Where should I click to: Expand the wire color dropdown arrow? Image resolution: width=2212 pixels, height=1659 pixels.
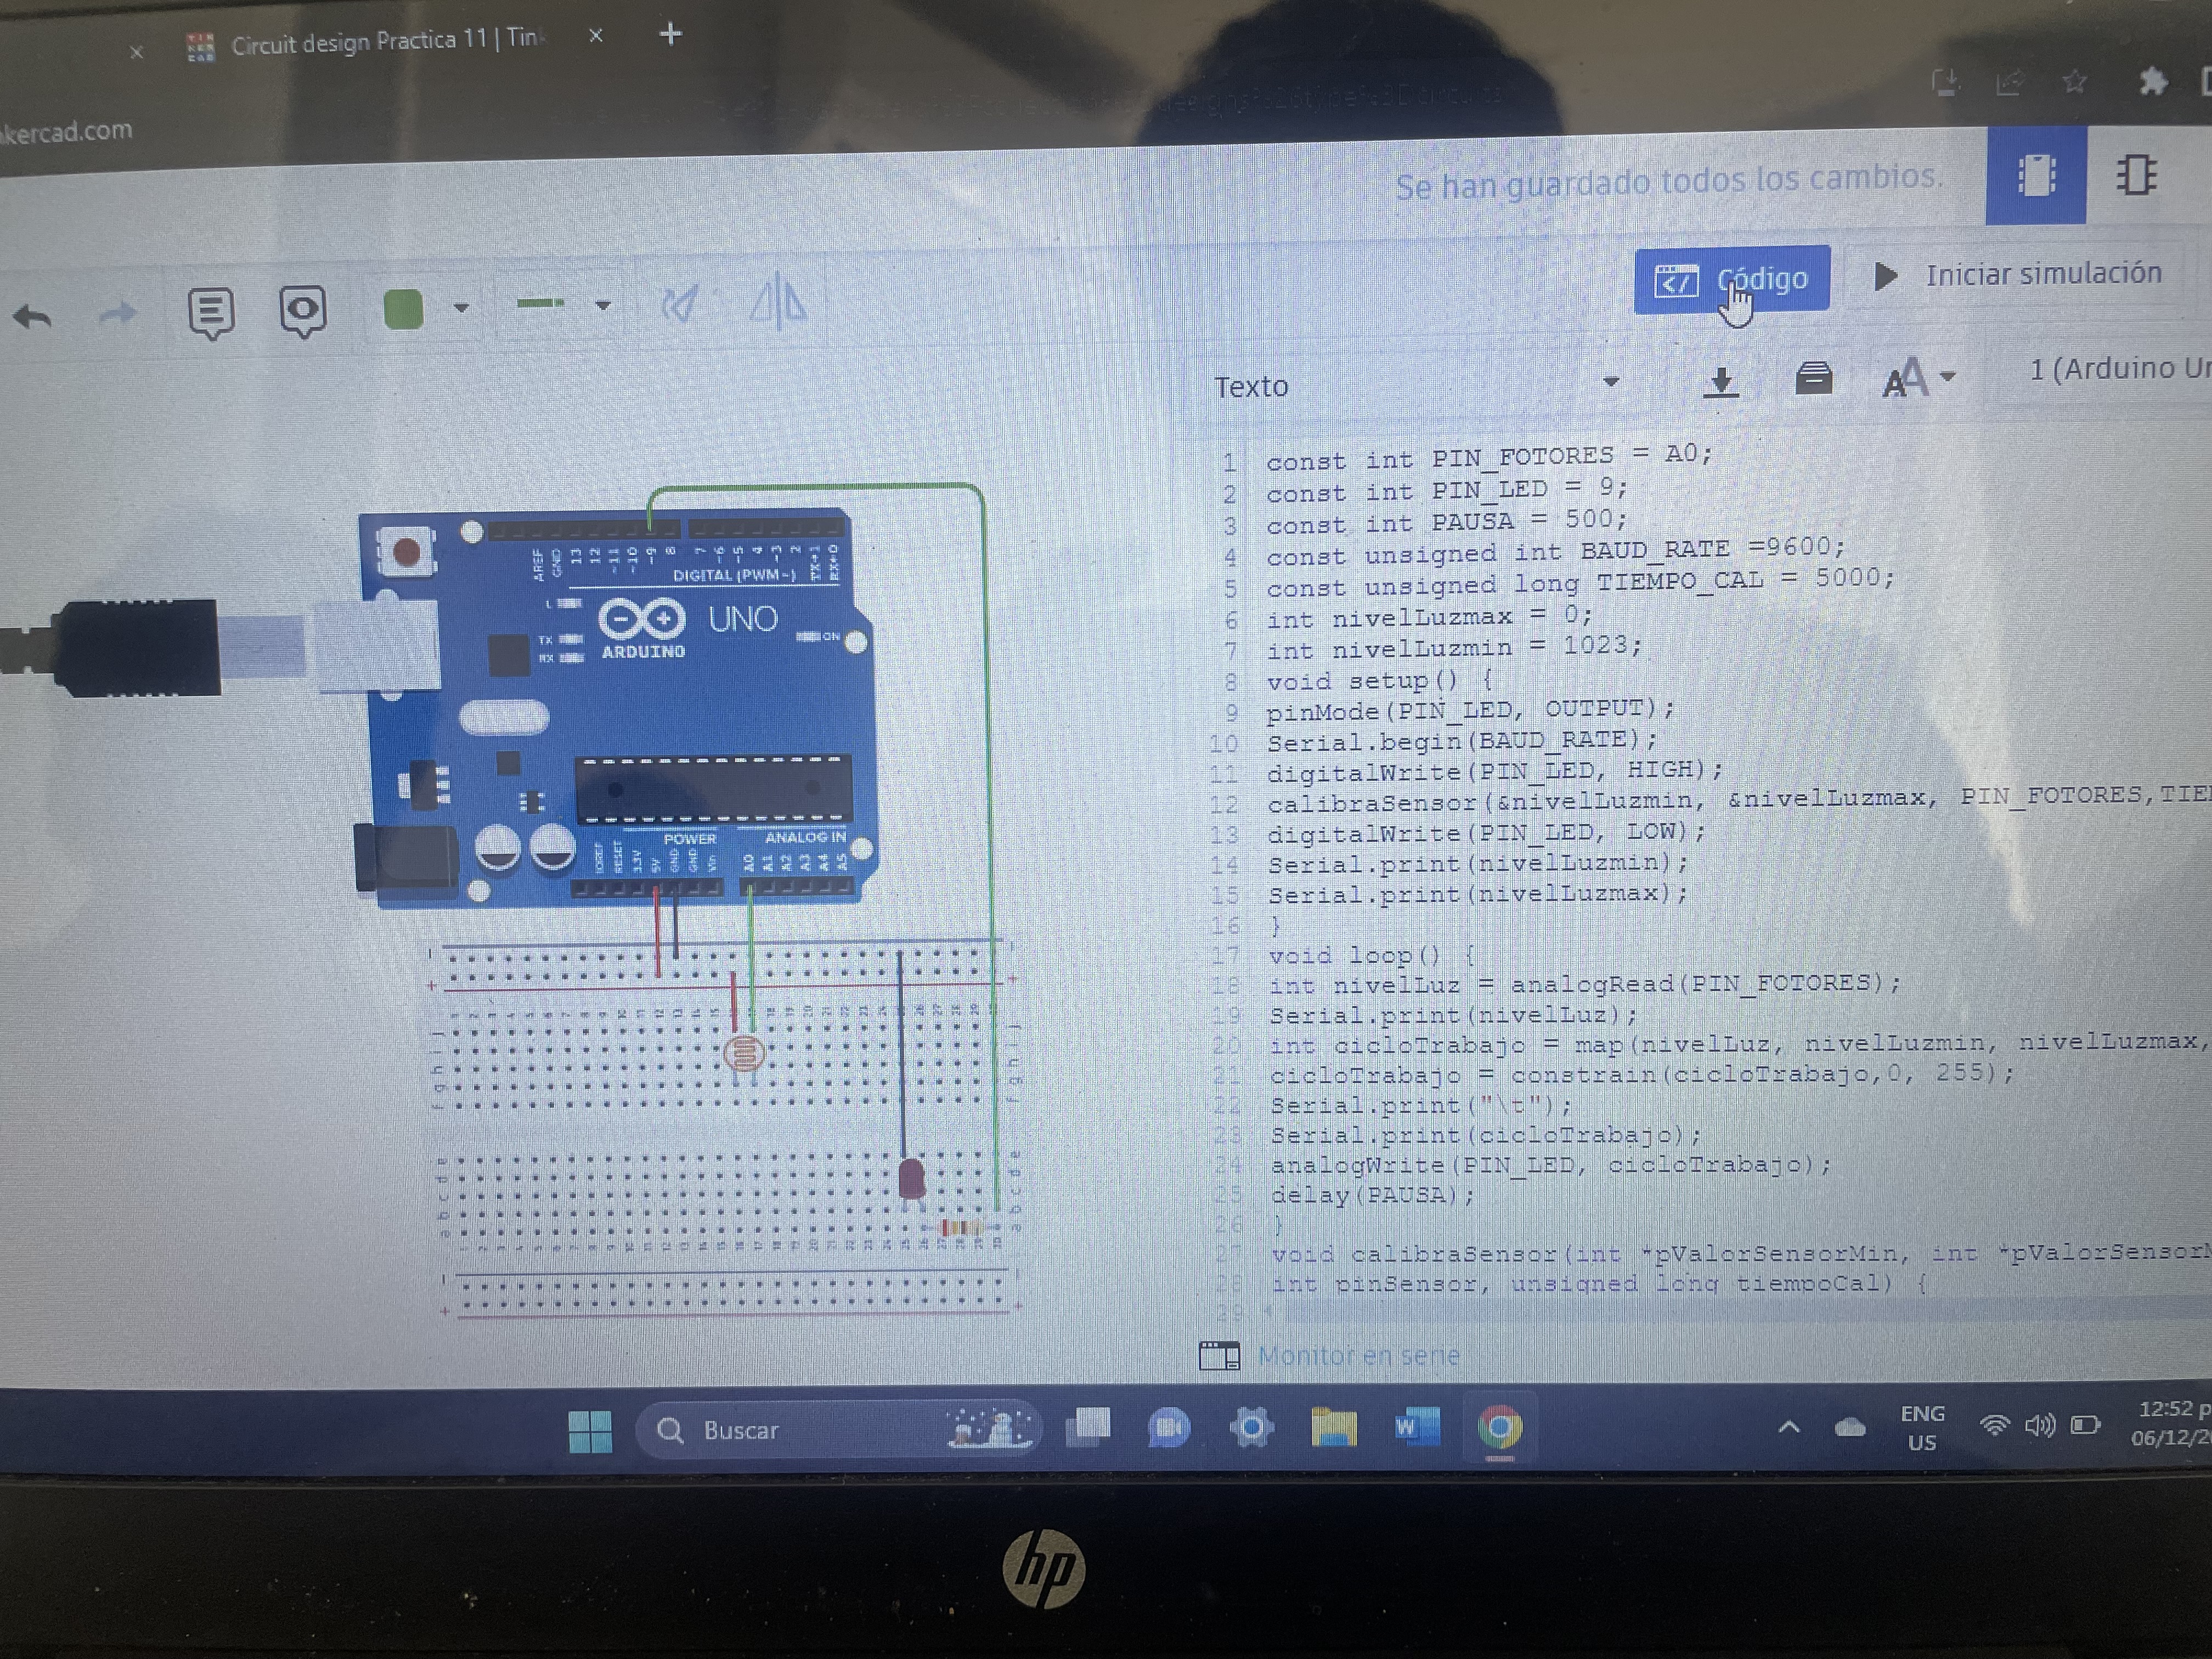[461, 308]
